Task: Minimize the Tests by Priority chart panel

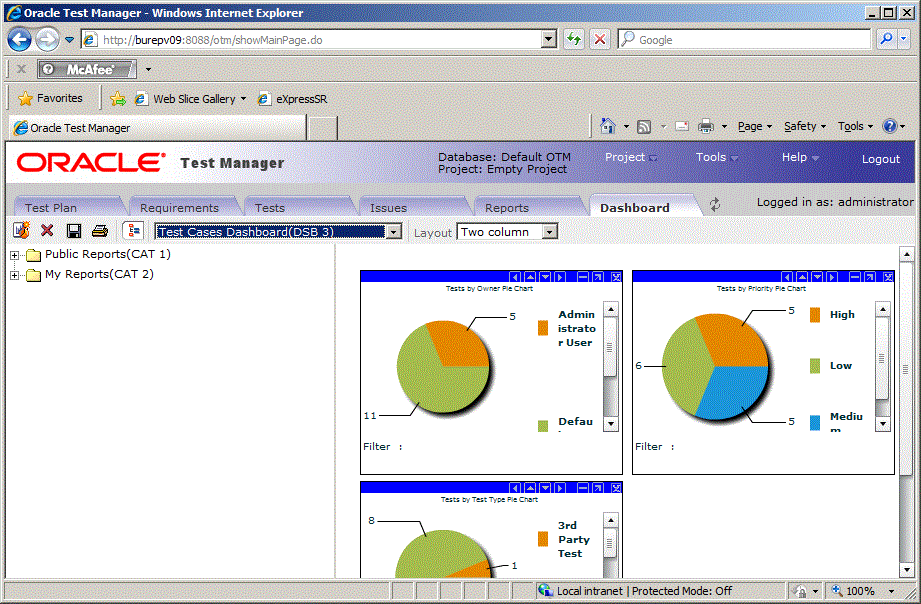Action: coord(855,277)
